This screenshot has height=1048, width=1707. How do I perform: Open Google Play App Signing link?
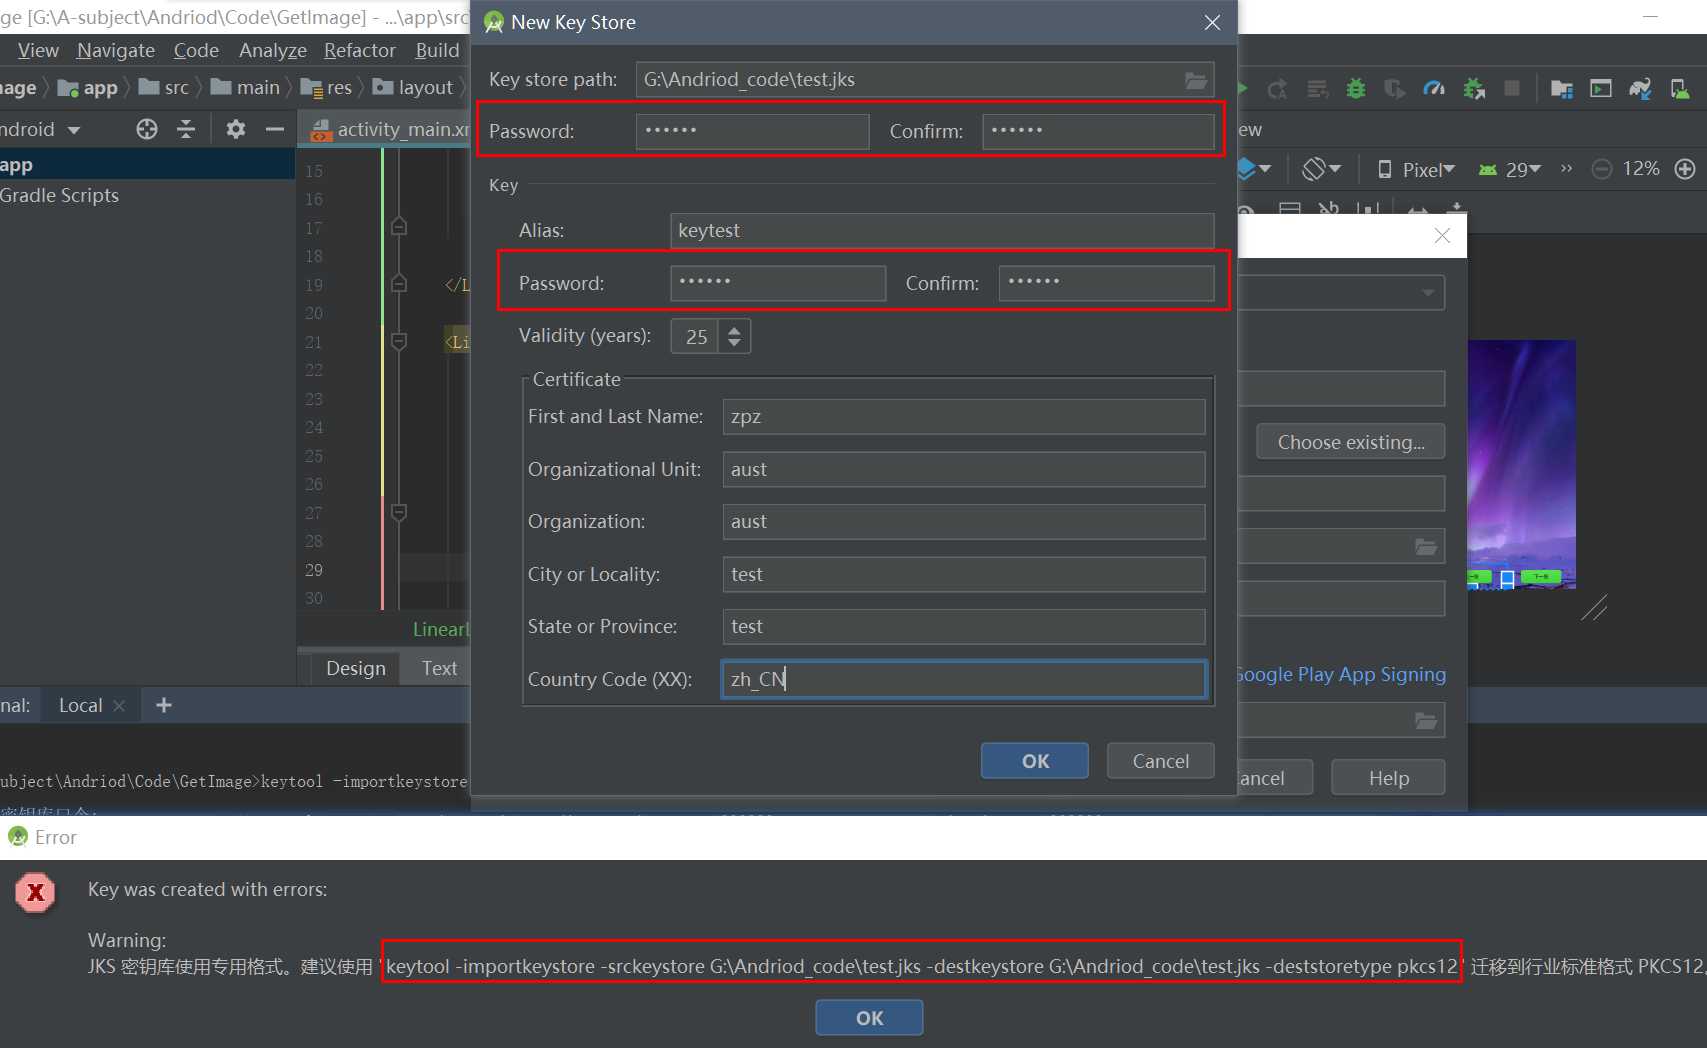1341,674
